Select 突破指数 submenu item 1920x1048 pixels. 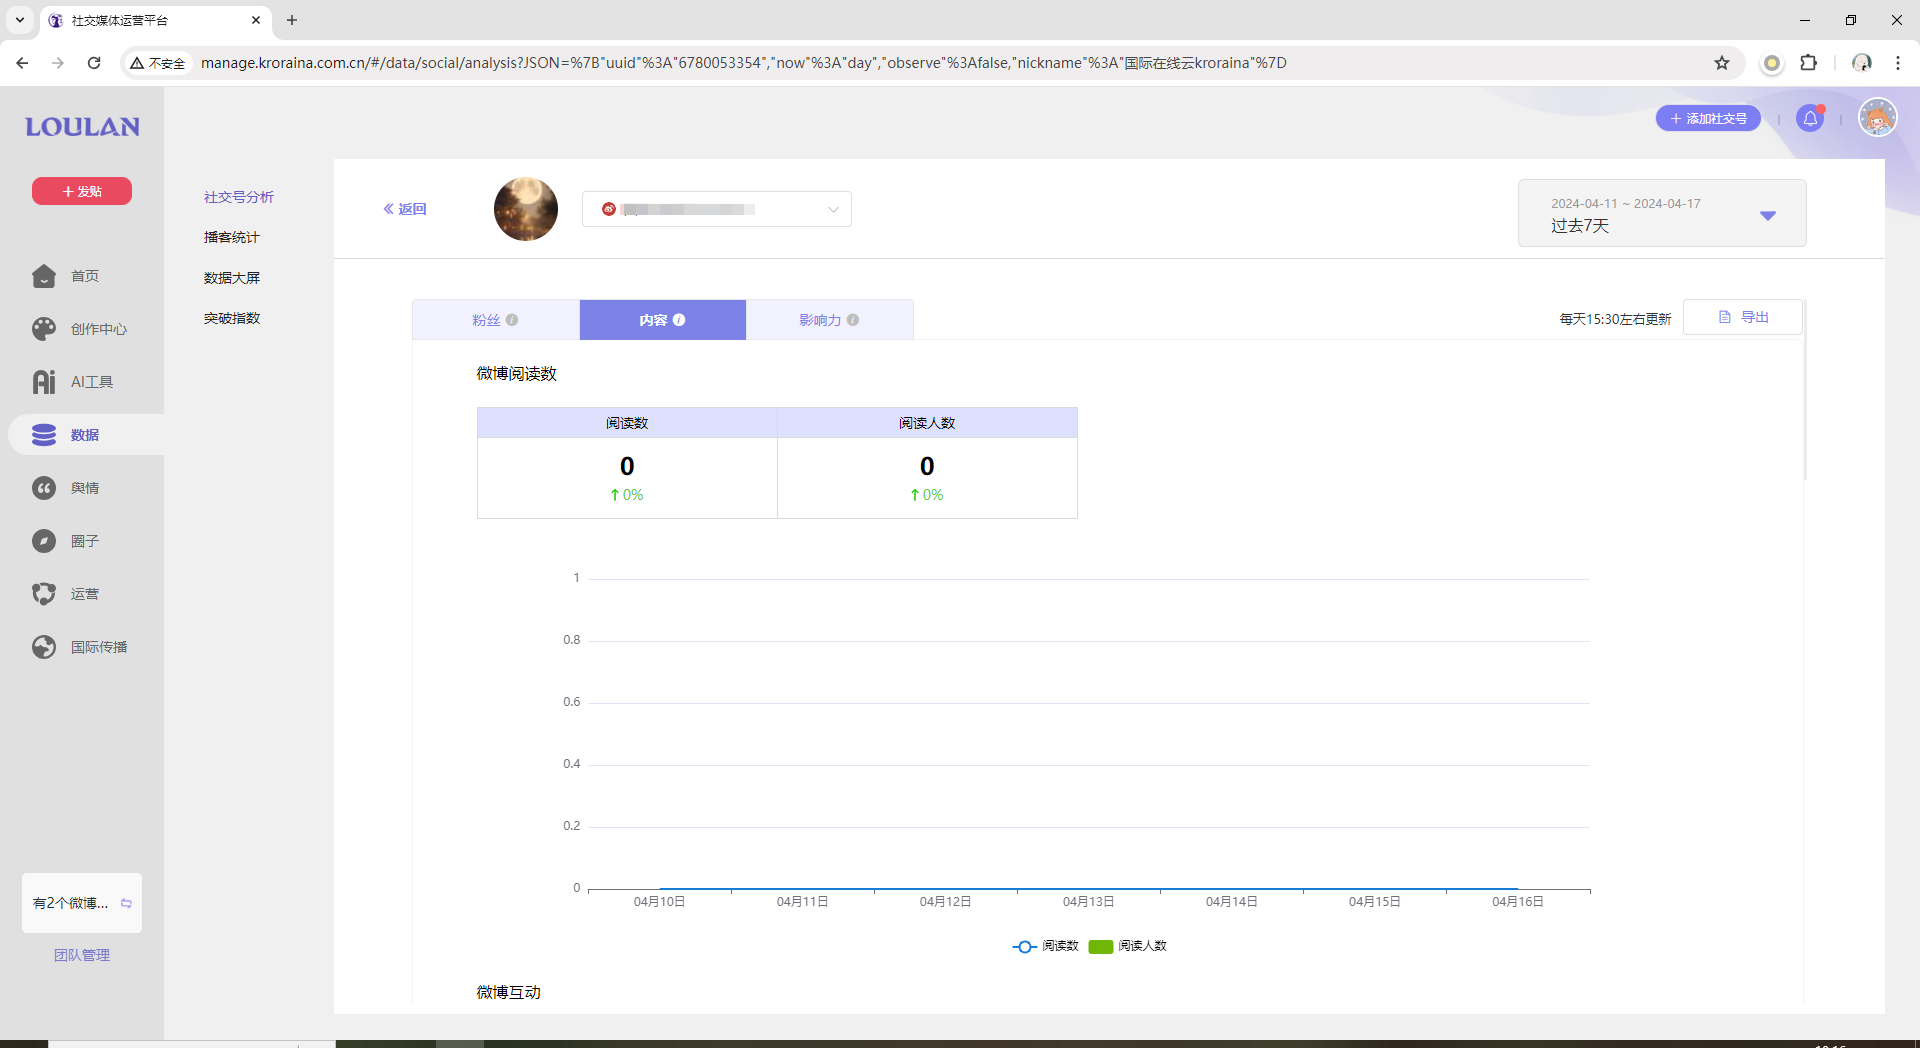[232, 318]
